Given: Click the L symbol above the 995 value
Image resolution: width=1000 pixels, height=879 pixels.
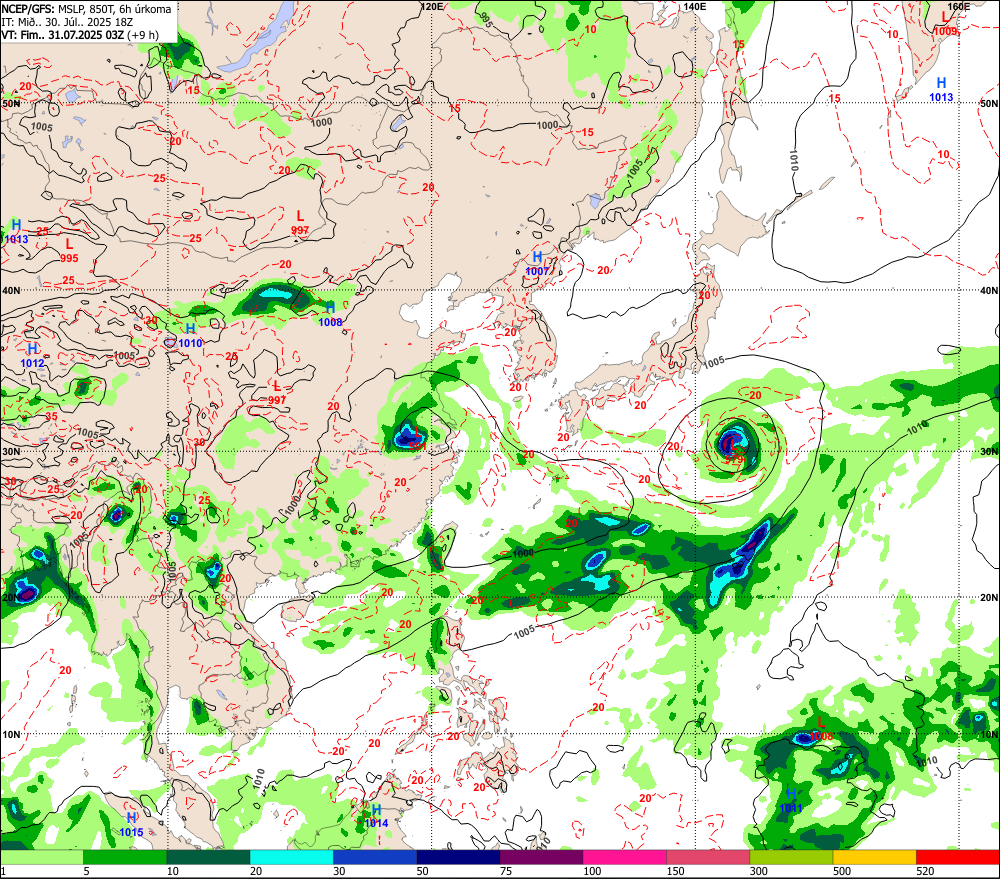Looking at the screenshot, I should 70,244.
